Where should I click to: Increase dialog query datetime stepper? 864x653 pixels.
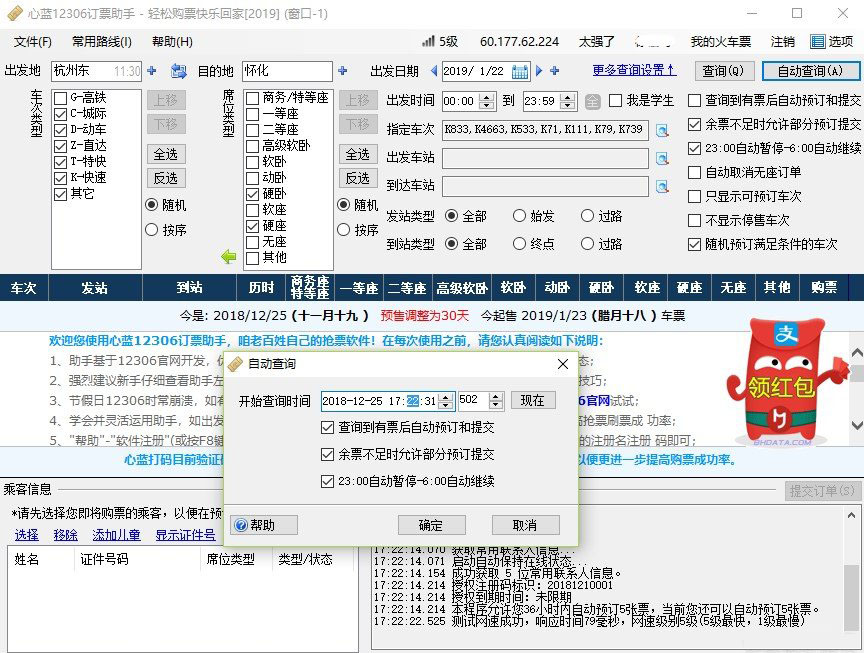point(446,397)
